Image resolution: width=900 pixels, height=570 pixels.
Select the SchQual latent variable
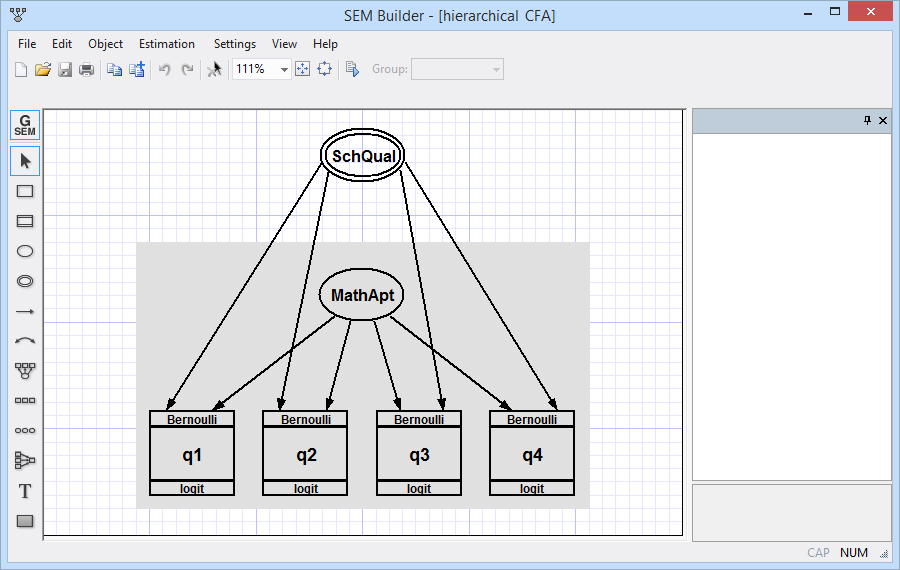pyautogui.click(x=362, y=156)
